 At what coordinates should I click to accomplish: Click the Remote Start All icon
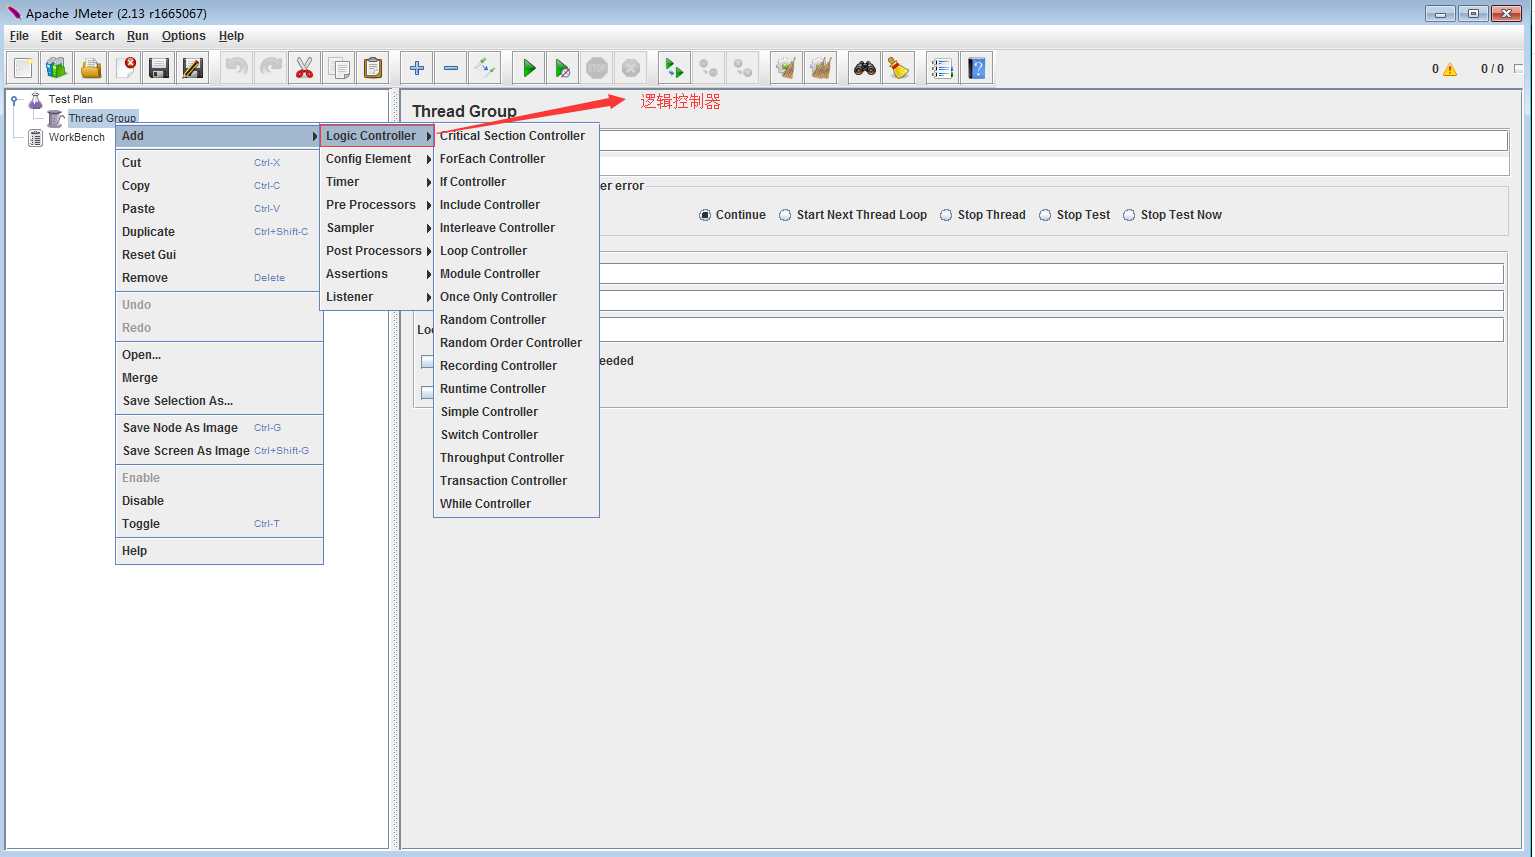pyautogui.click(x=675, y=68)
